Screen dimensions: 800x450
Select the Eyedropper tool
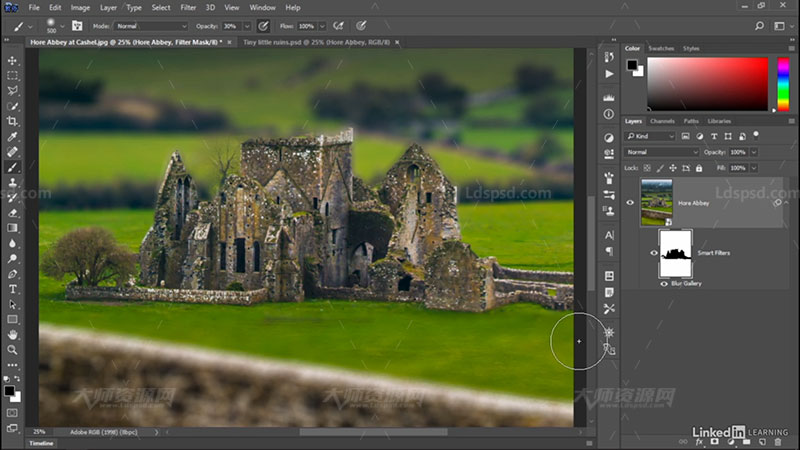pyautogui.click(x=12, y=137)
